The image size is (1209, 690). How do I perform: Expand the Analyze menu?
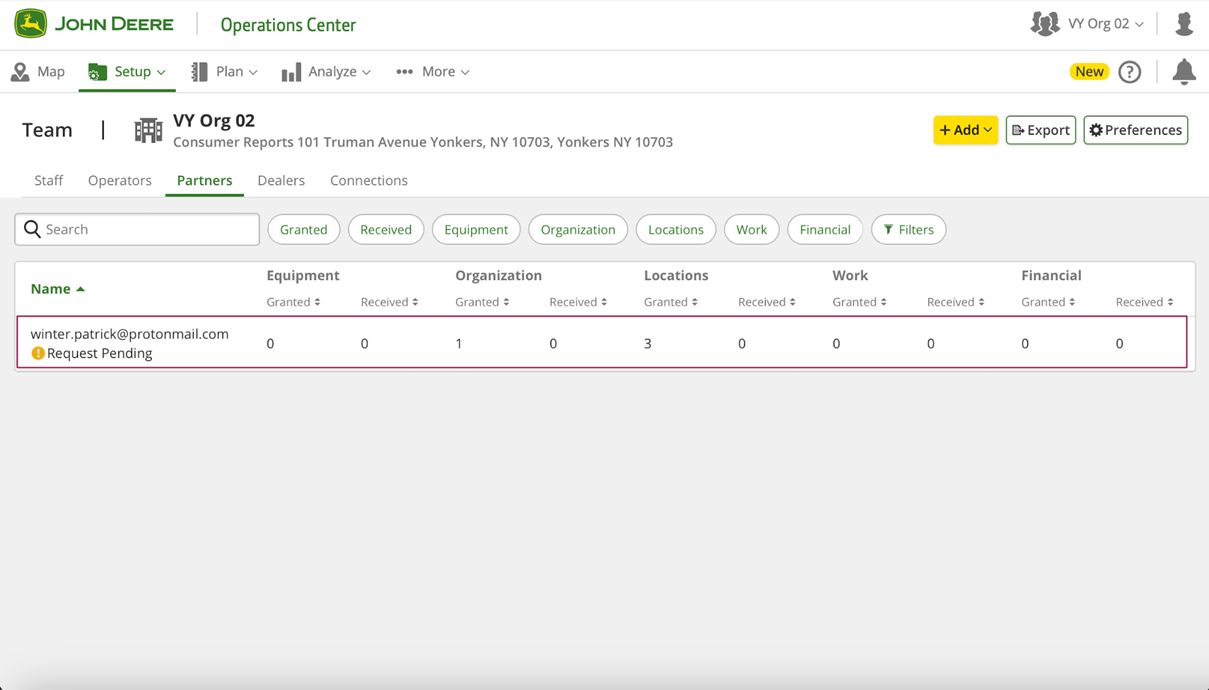pos(326,72)
